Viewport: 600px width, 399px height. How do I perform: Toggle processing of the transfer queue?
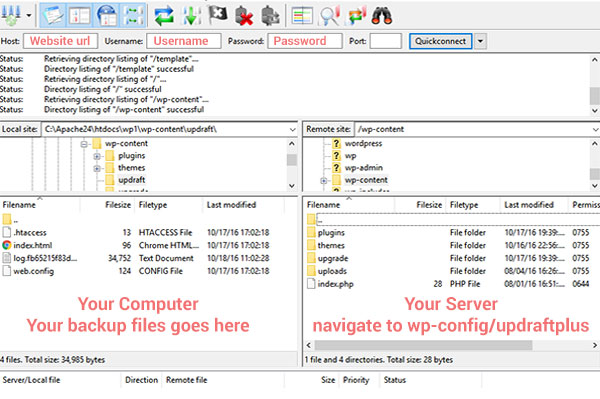click(x=191, y=16)
